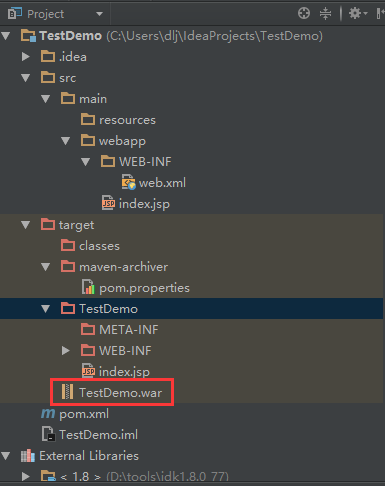The width and height of the screenshot is (385, 486).
Task: Select the maven-archiver folder name
Action: point(123,267)
